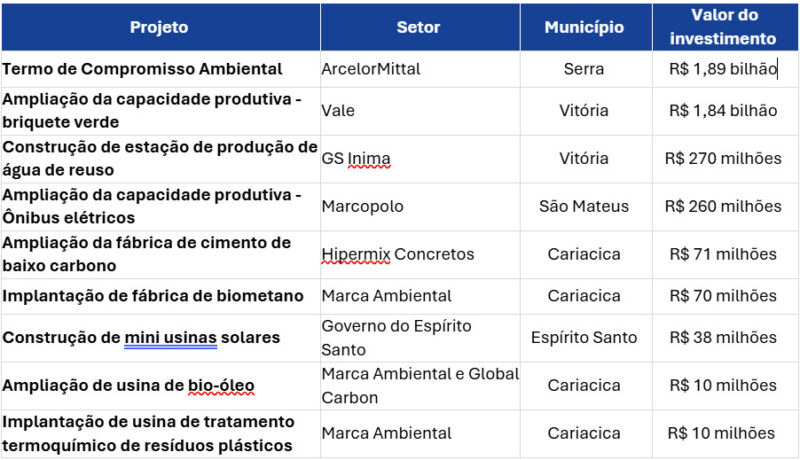Click the Projeto column header
Screen dimensions: 800x460
159,27
